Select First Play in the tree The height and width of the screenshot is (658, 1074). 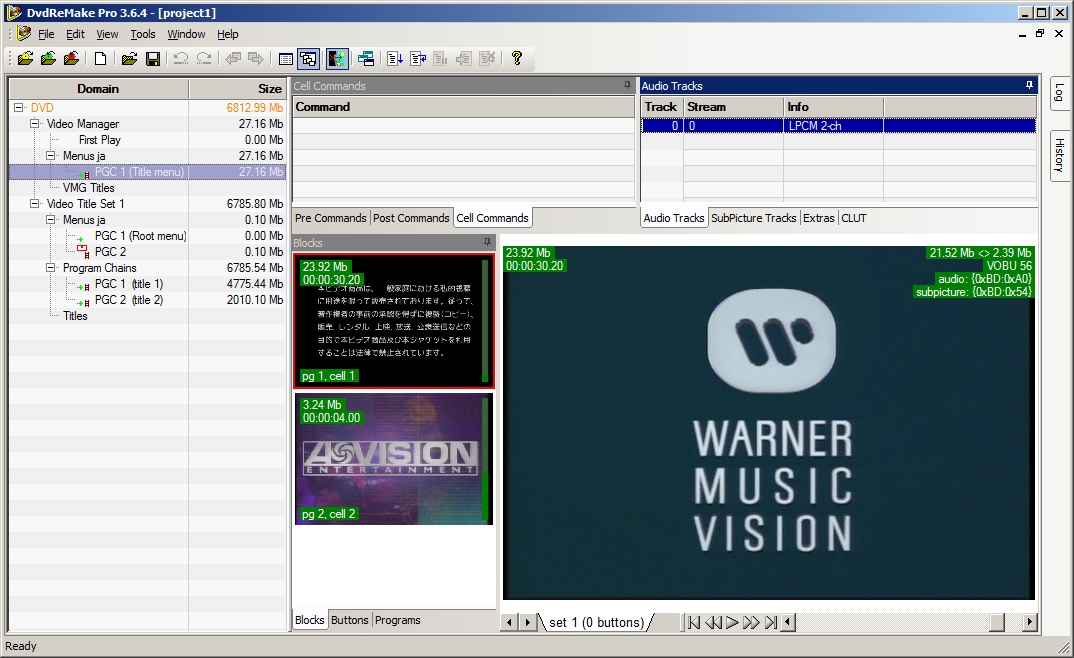[x=99, y=140]
